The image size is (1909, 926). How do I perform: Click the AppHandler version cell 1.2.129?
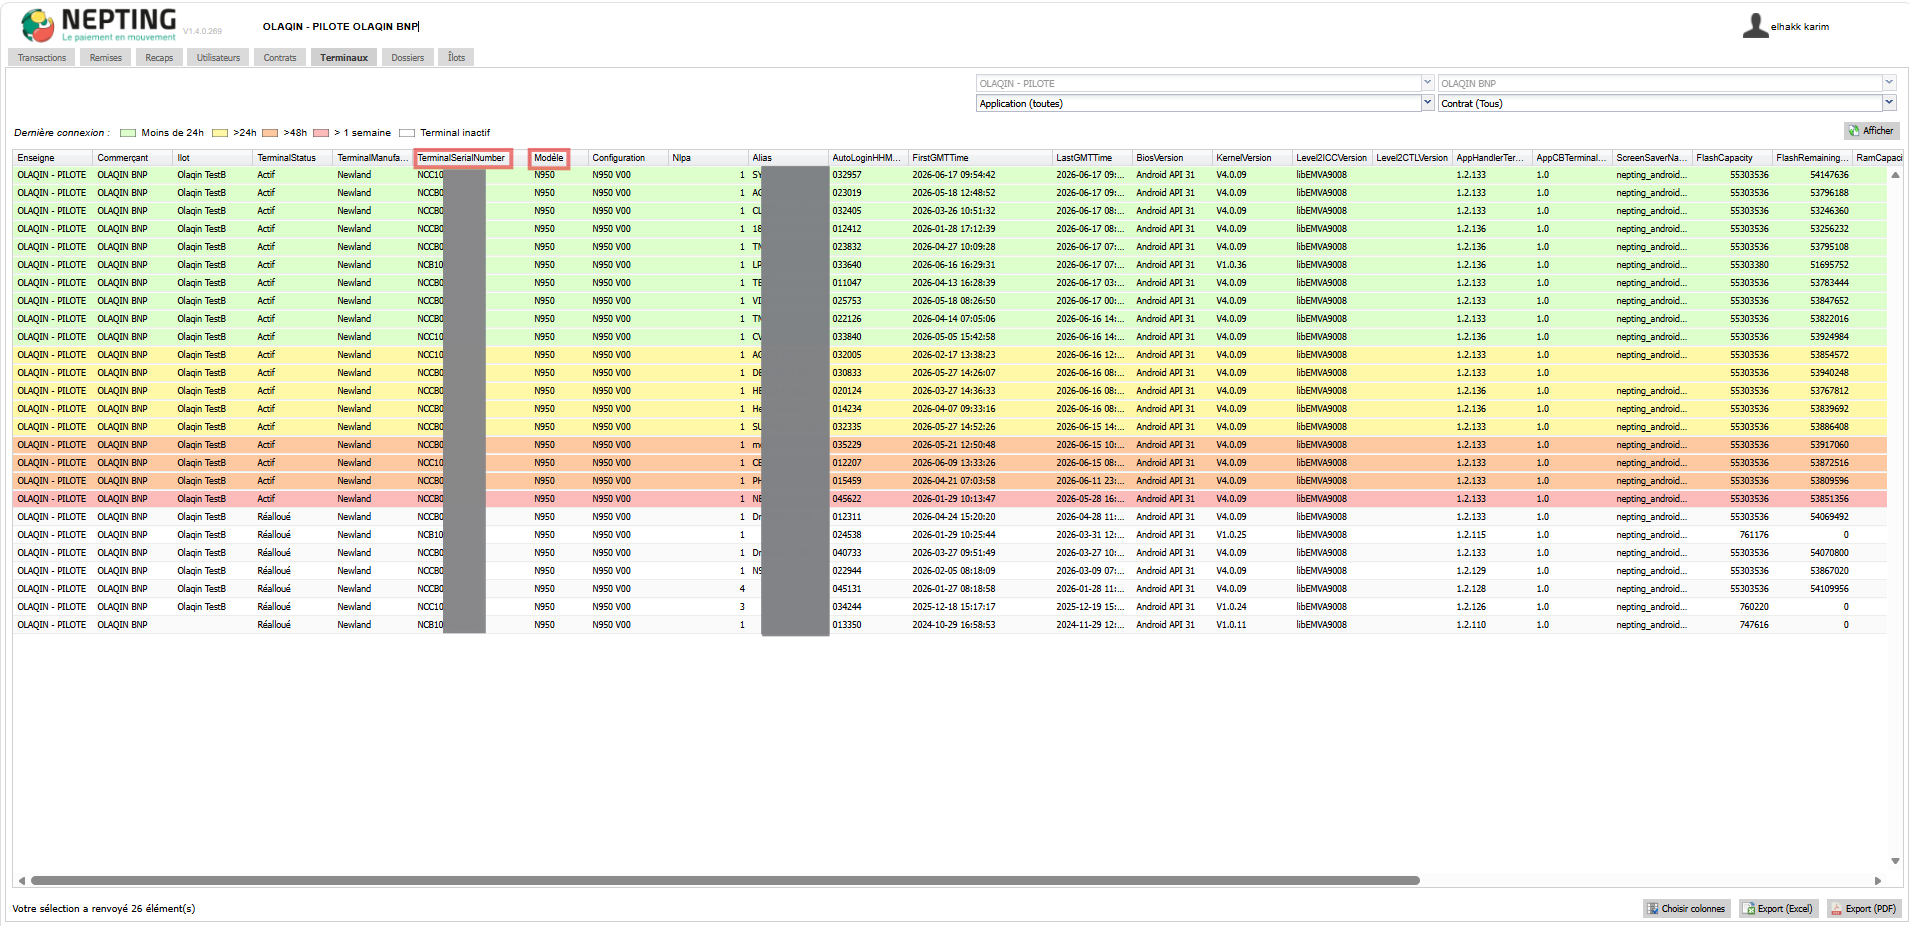pyautogui.click(x=1470, y=571)
